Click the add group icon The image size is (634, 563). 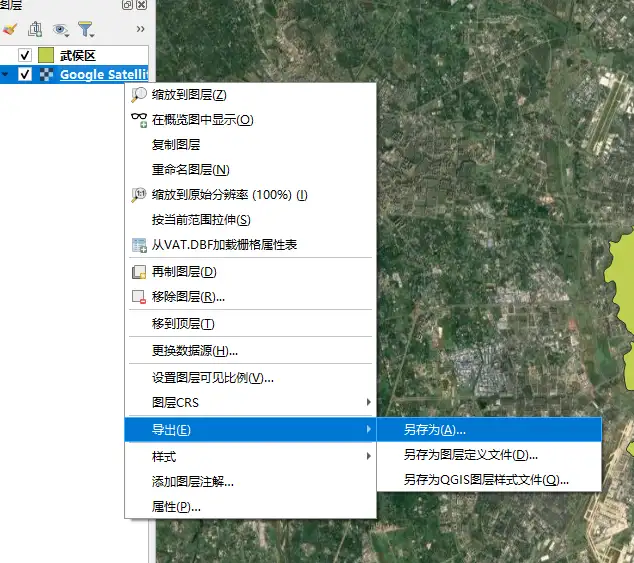[35, 29]
